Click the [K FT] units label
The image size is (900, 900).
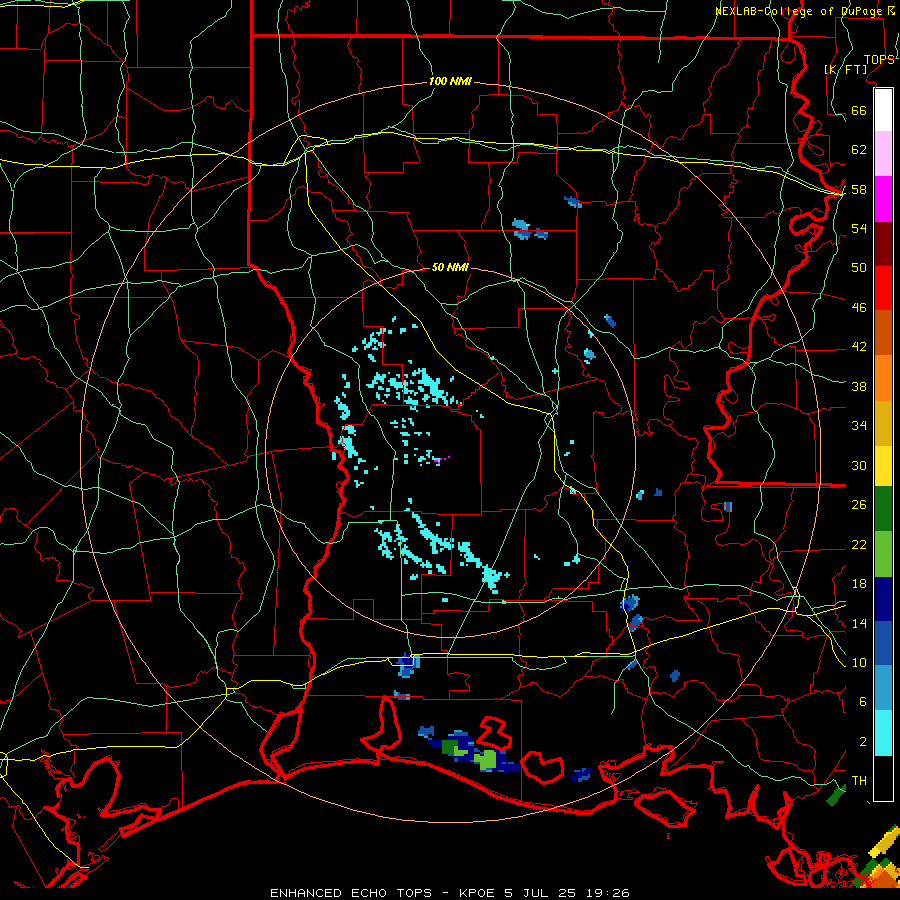[845, 69]
